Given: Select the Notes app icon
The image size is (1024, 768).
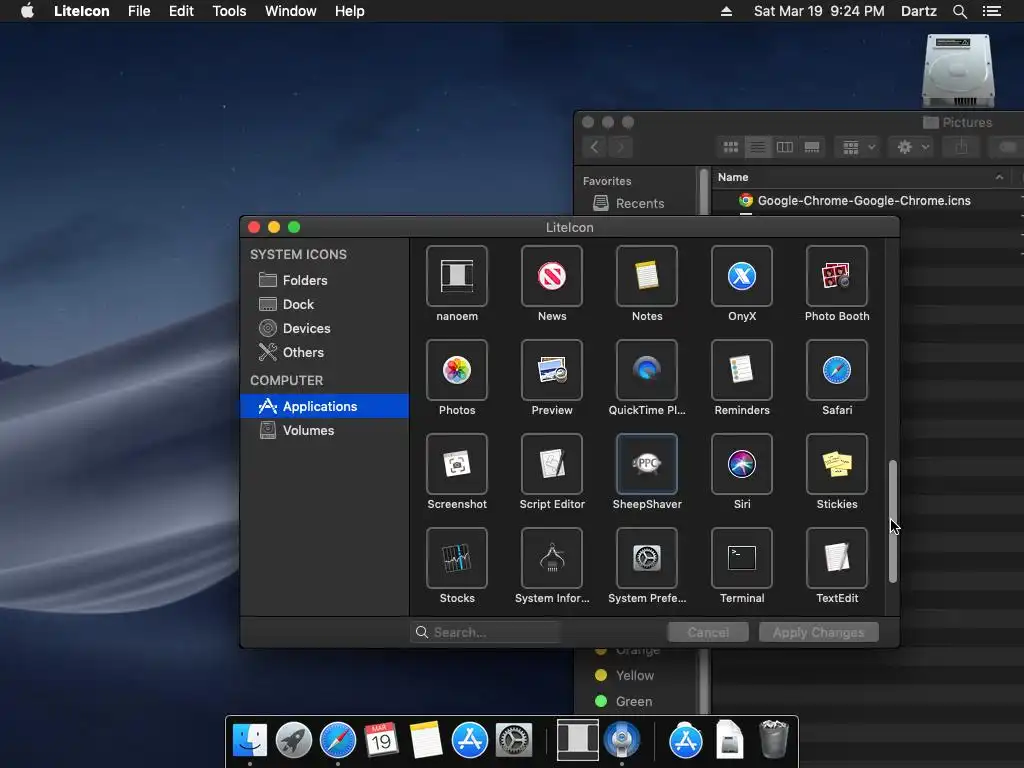Looking at the screenshot, I should pyautogui.click(x=647, y=276).
